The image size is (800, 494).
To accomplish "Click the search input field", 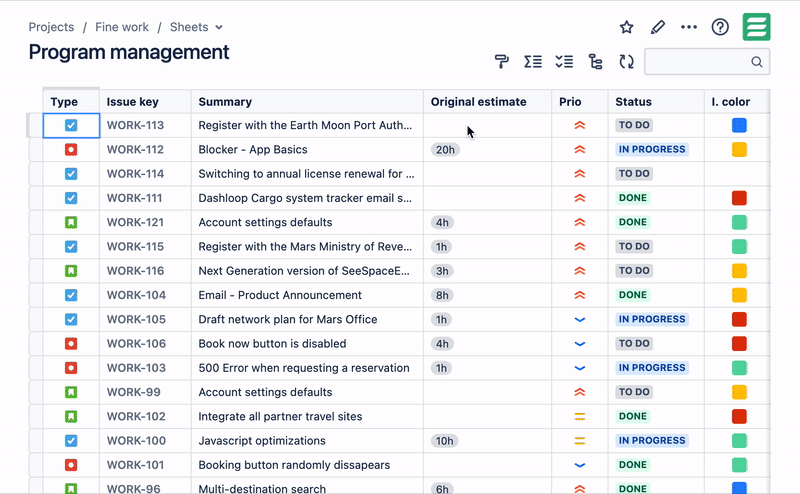I will pos(707,62).
